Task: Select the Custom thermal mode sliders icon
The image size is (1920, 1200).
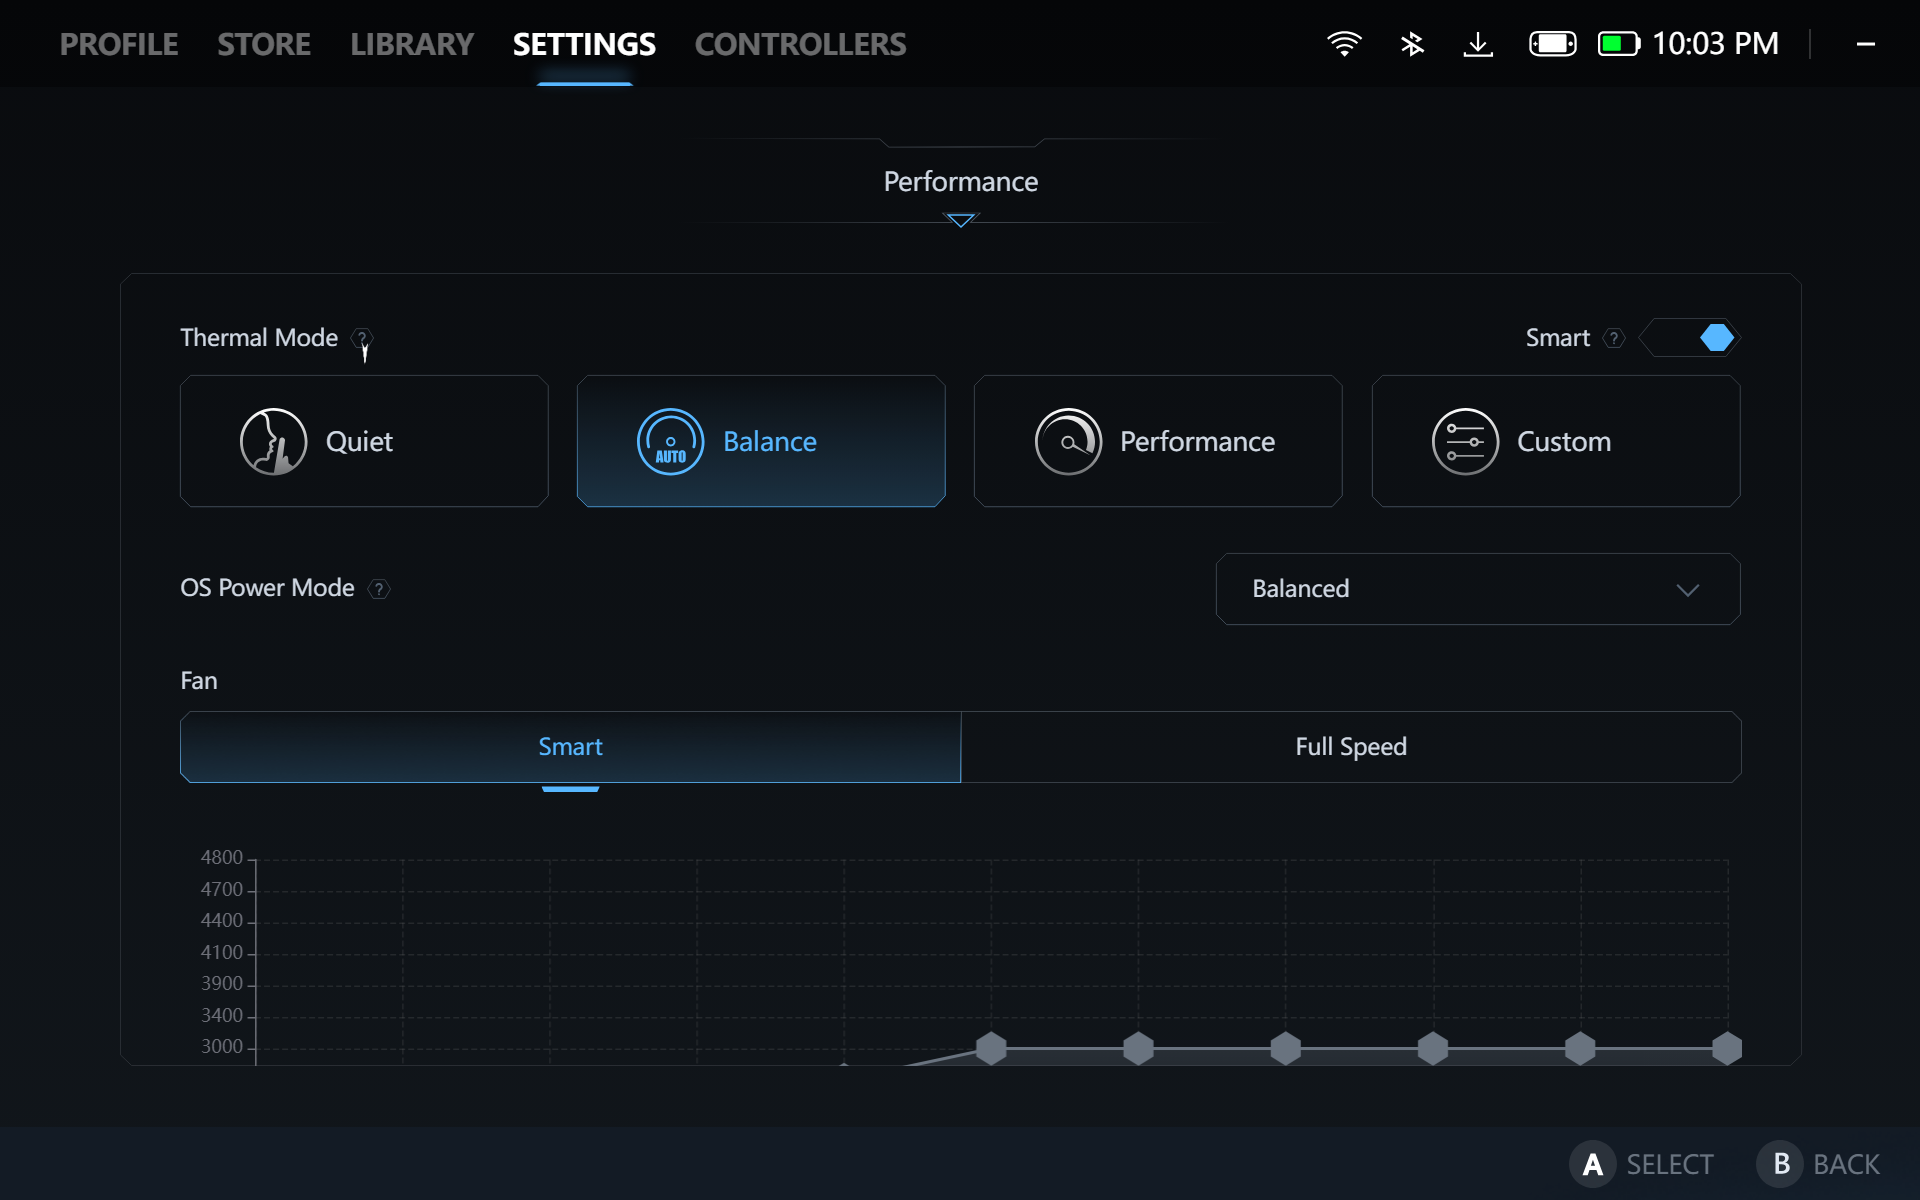Action: pos(1465,441)
